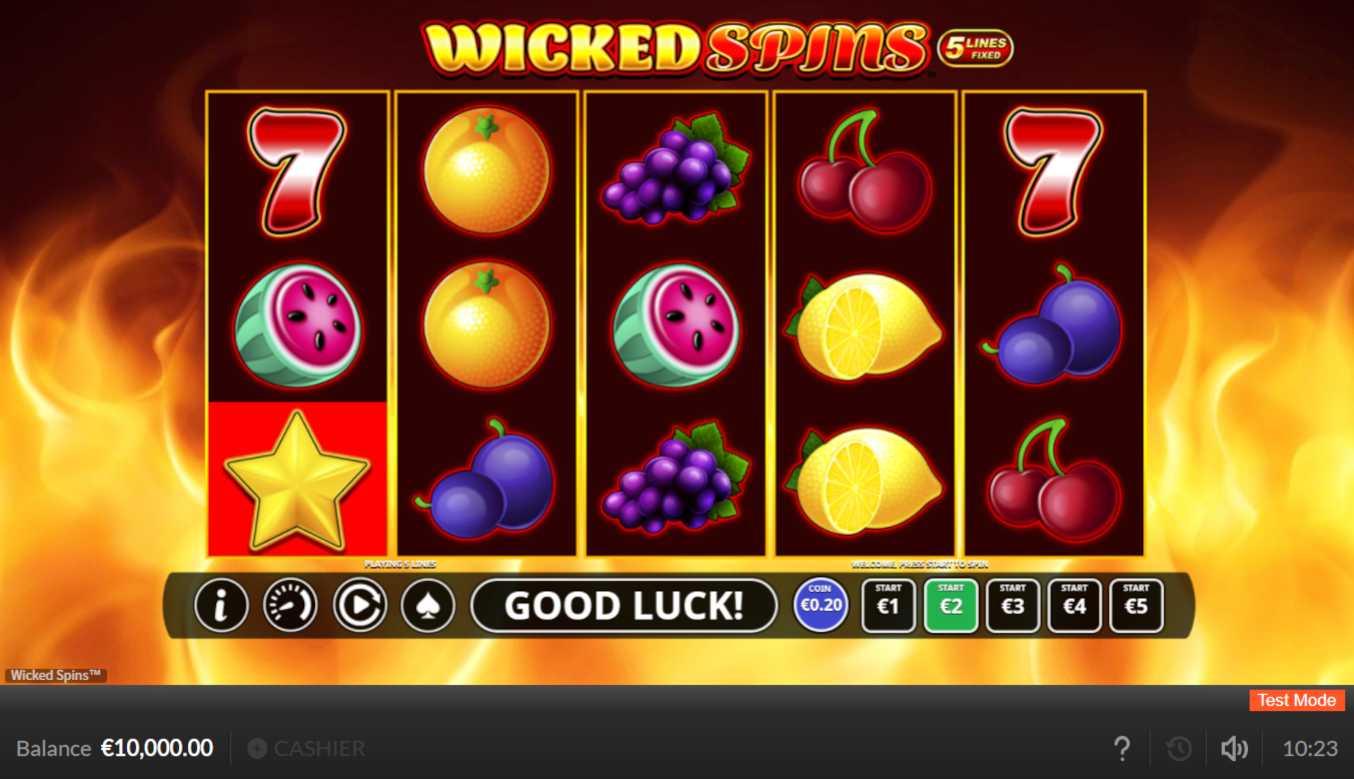This screenshot has height=779, width=1354.
Task: Click the Test Mode badge
Action: (1297, 700)
